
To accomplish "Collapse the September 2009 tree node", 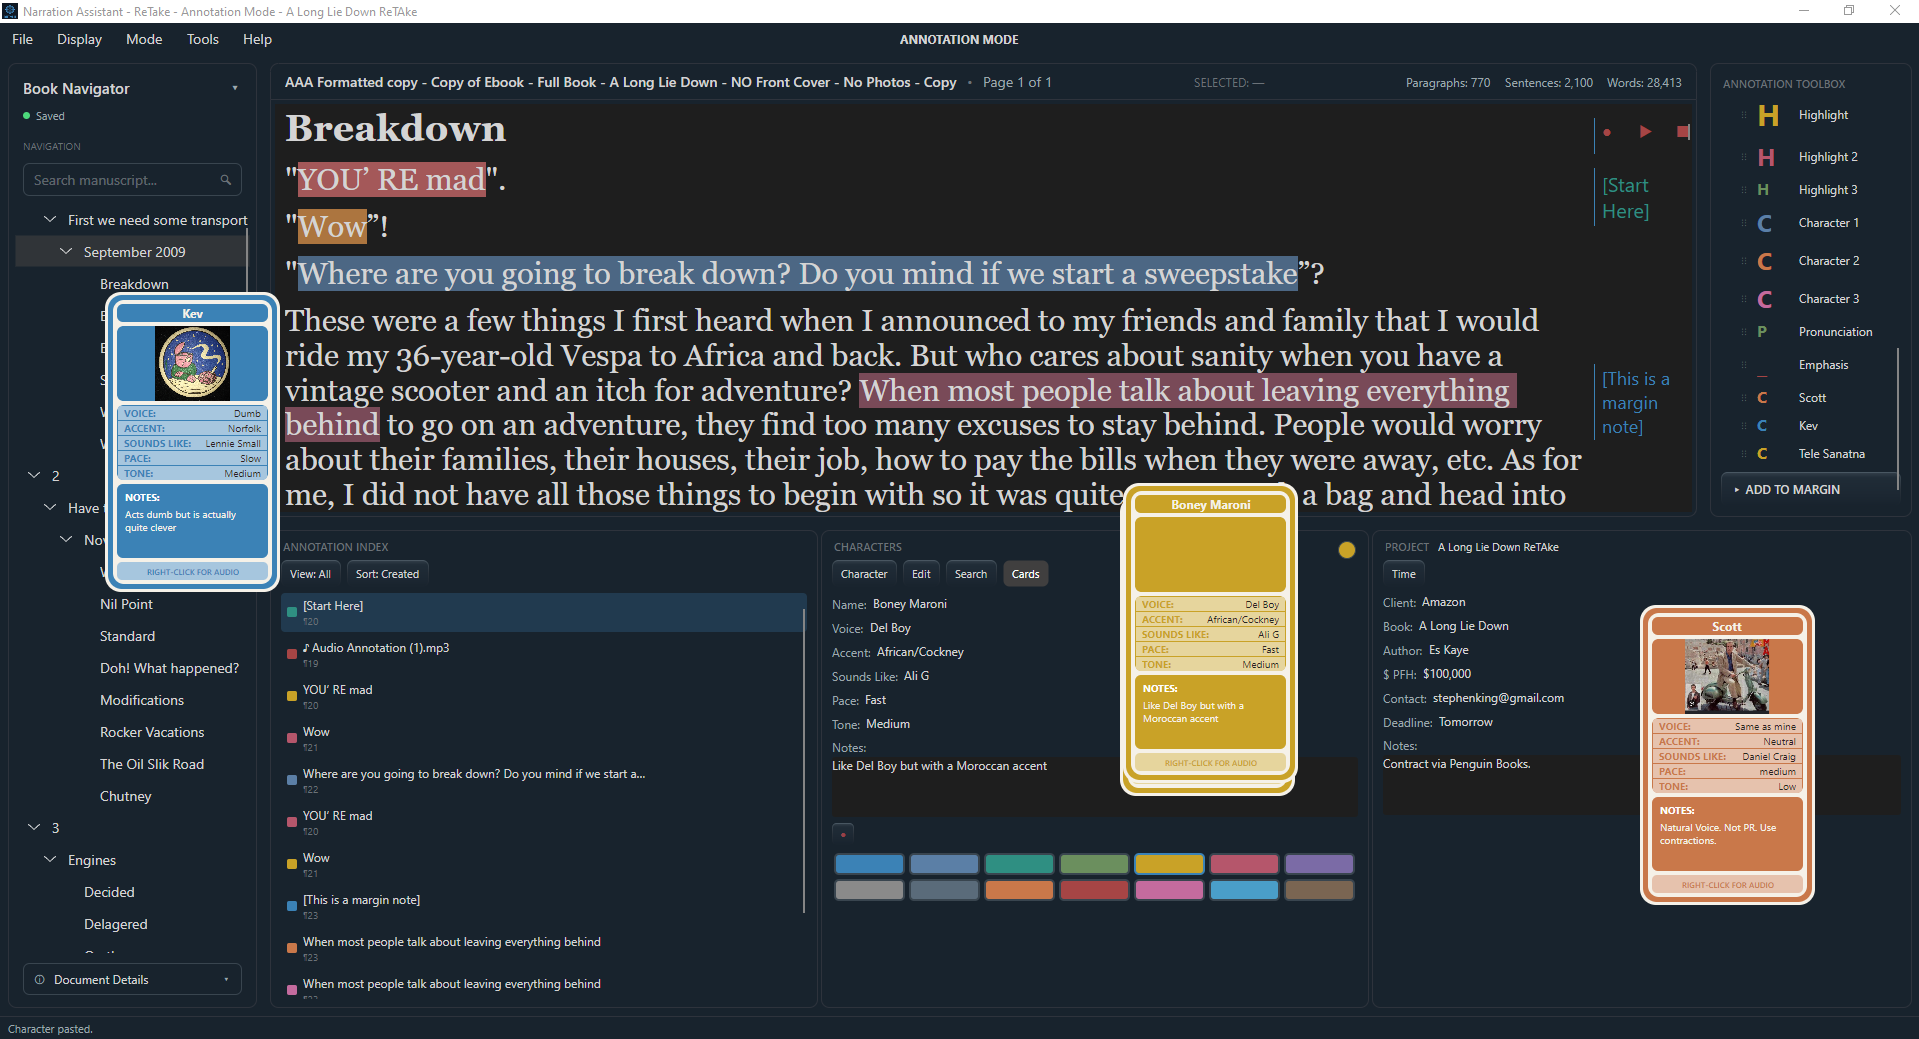I will (66, 252).
